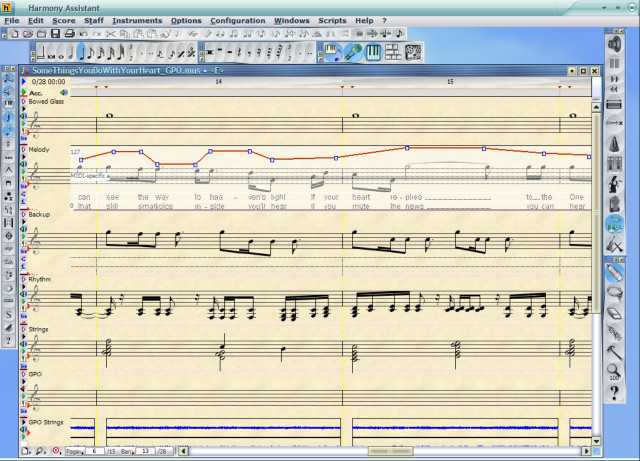Open the Scripts menu

point(332,20)
